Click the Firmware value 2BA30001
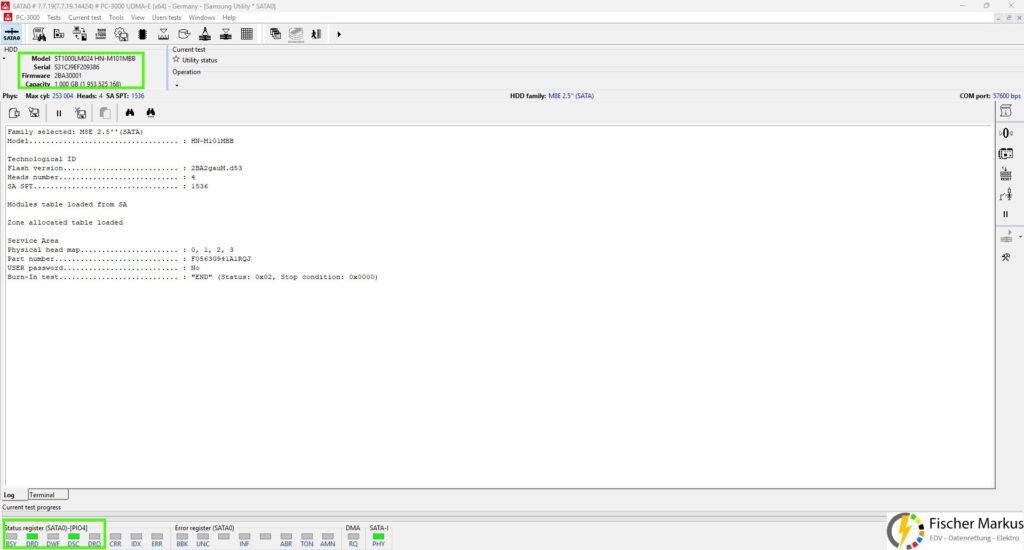Image resolution: width=1024 pixels, height=550 pixels. [x=68, y=76]
